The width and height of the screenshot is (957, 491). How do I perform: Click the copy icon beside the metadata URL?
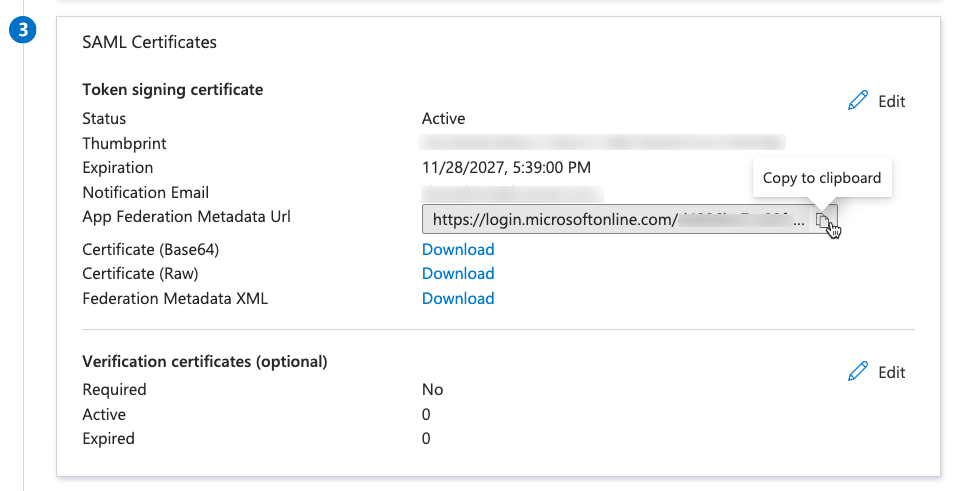822,220
